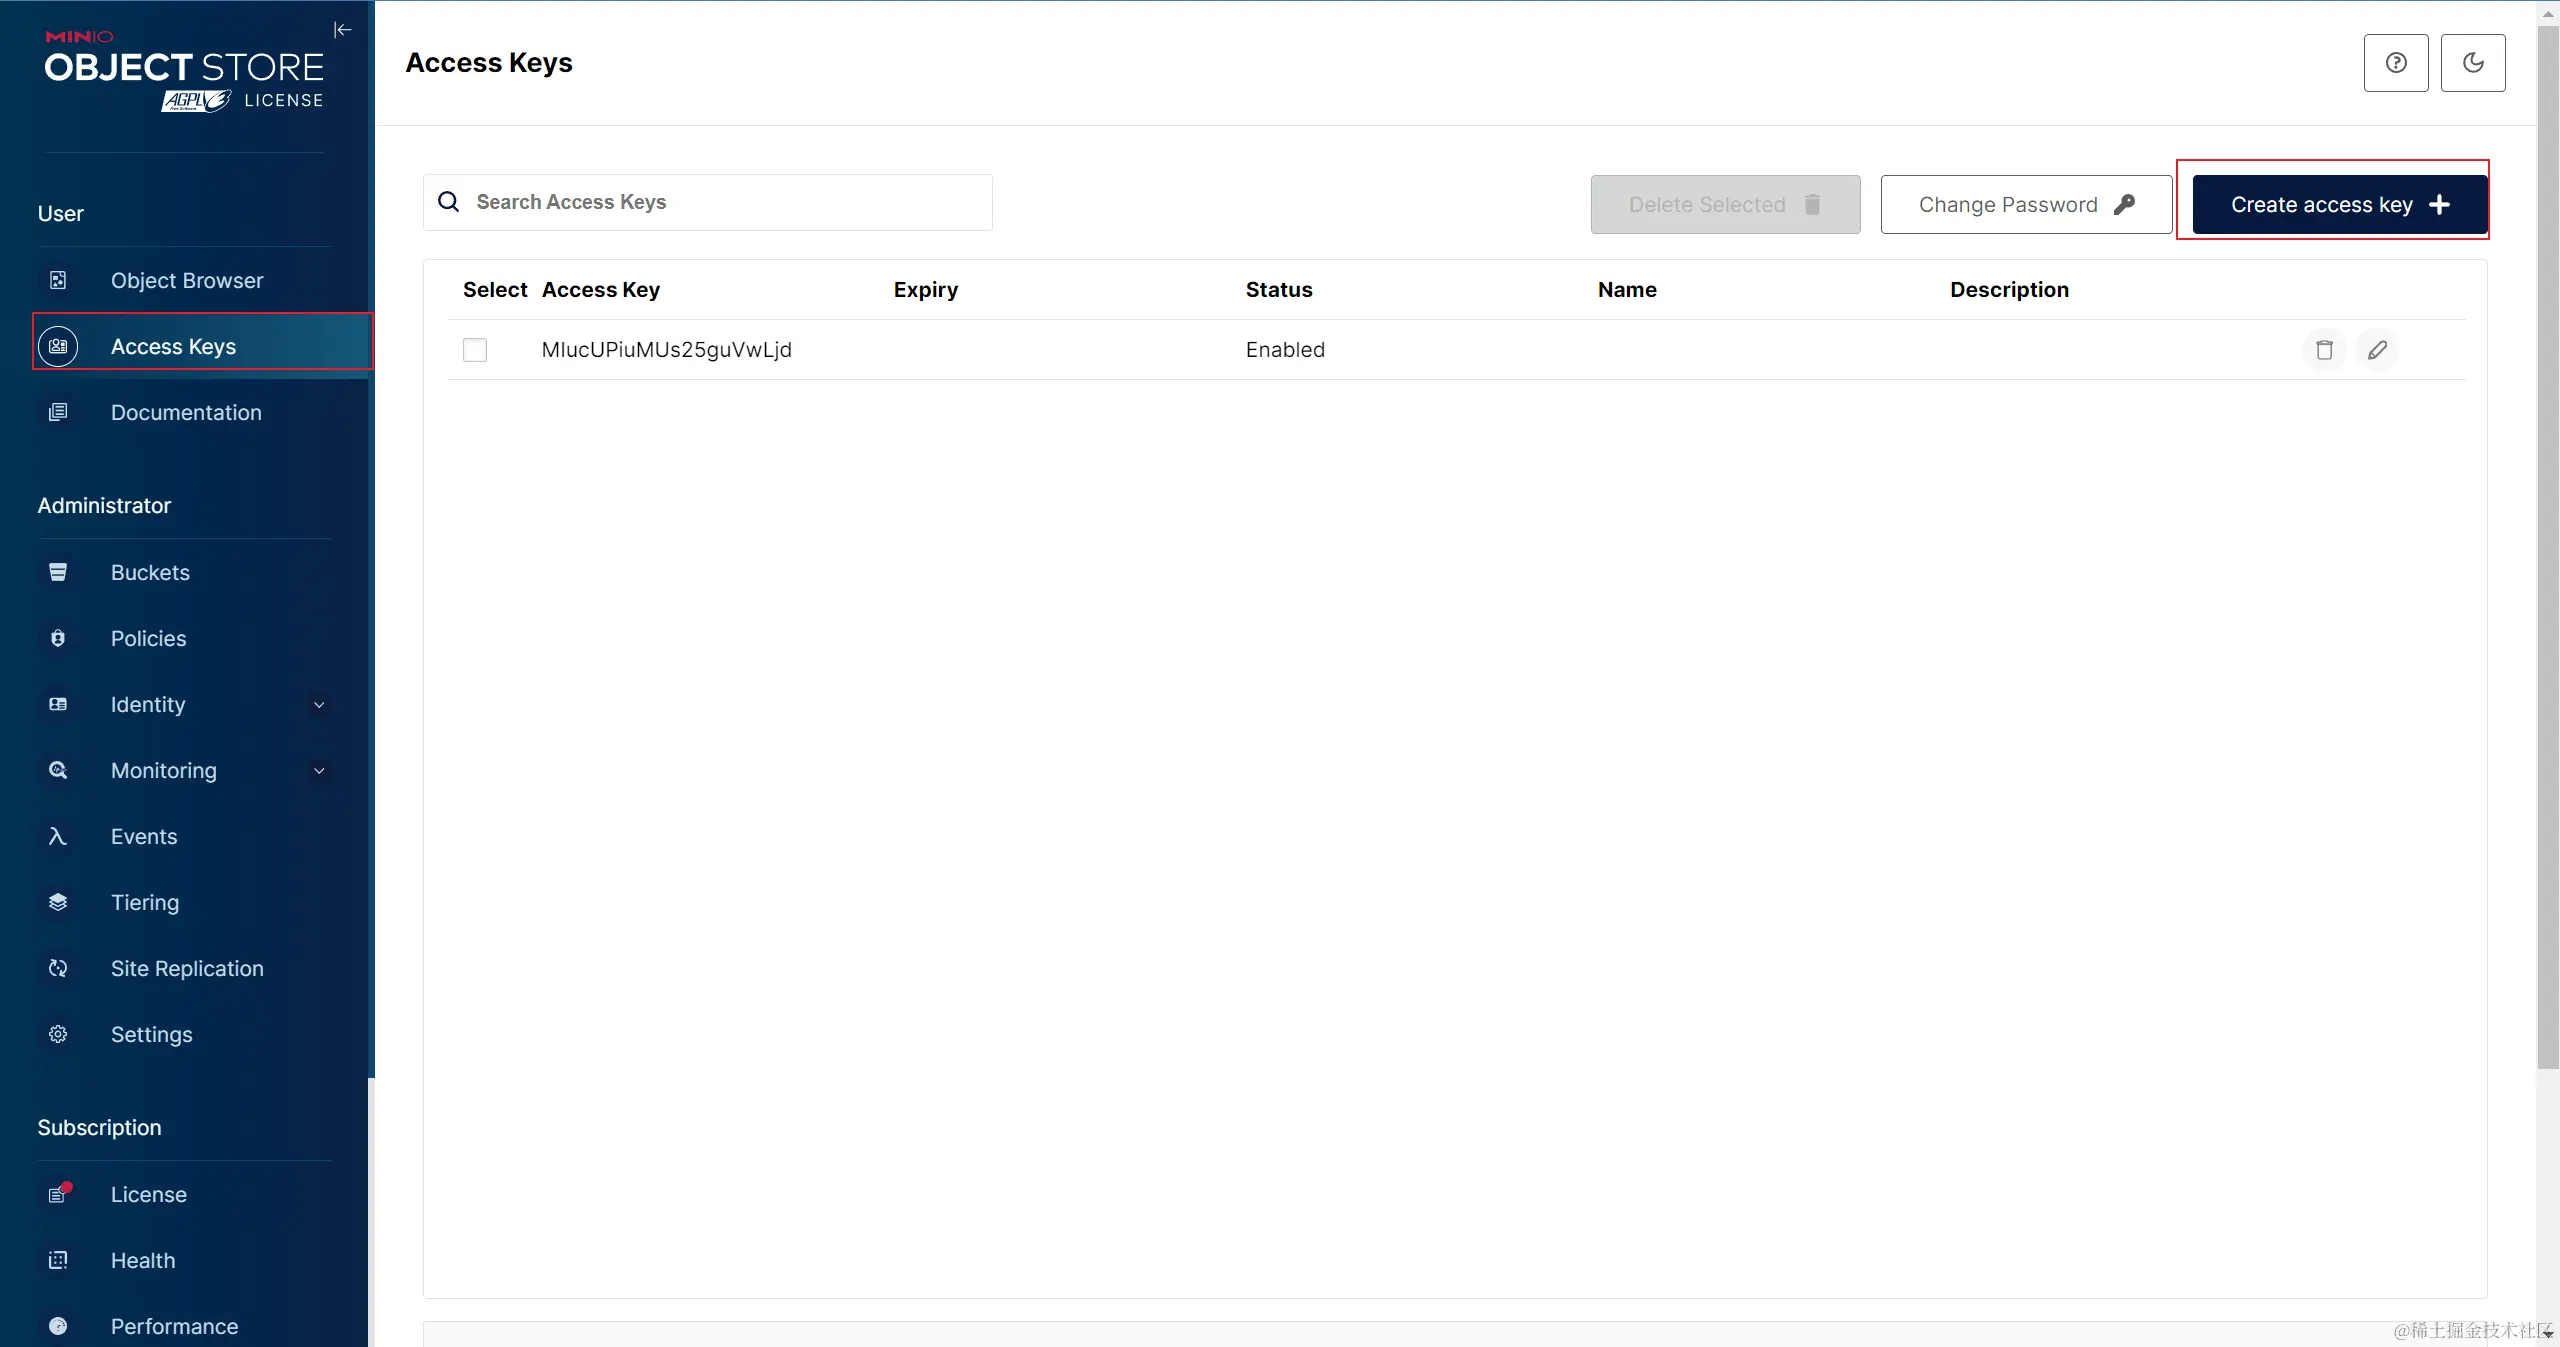
Task: Toggle dark mode moon icon
Action: click(2472, 63)
